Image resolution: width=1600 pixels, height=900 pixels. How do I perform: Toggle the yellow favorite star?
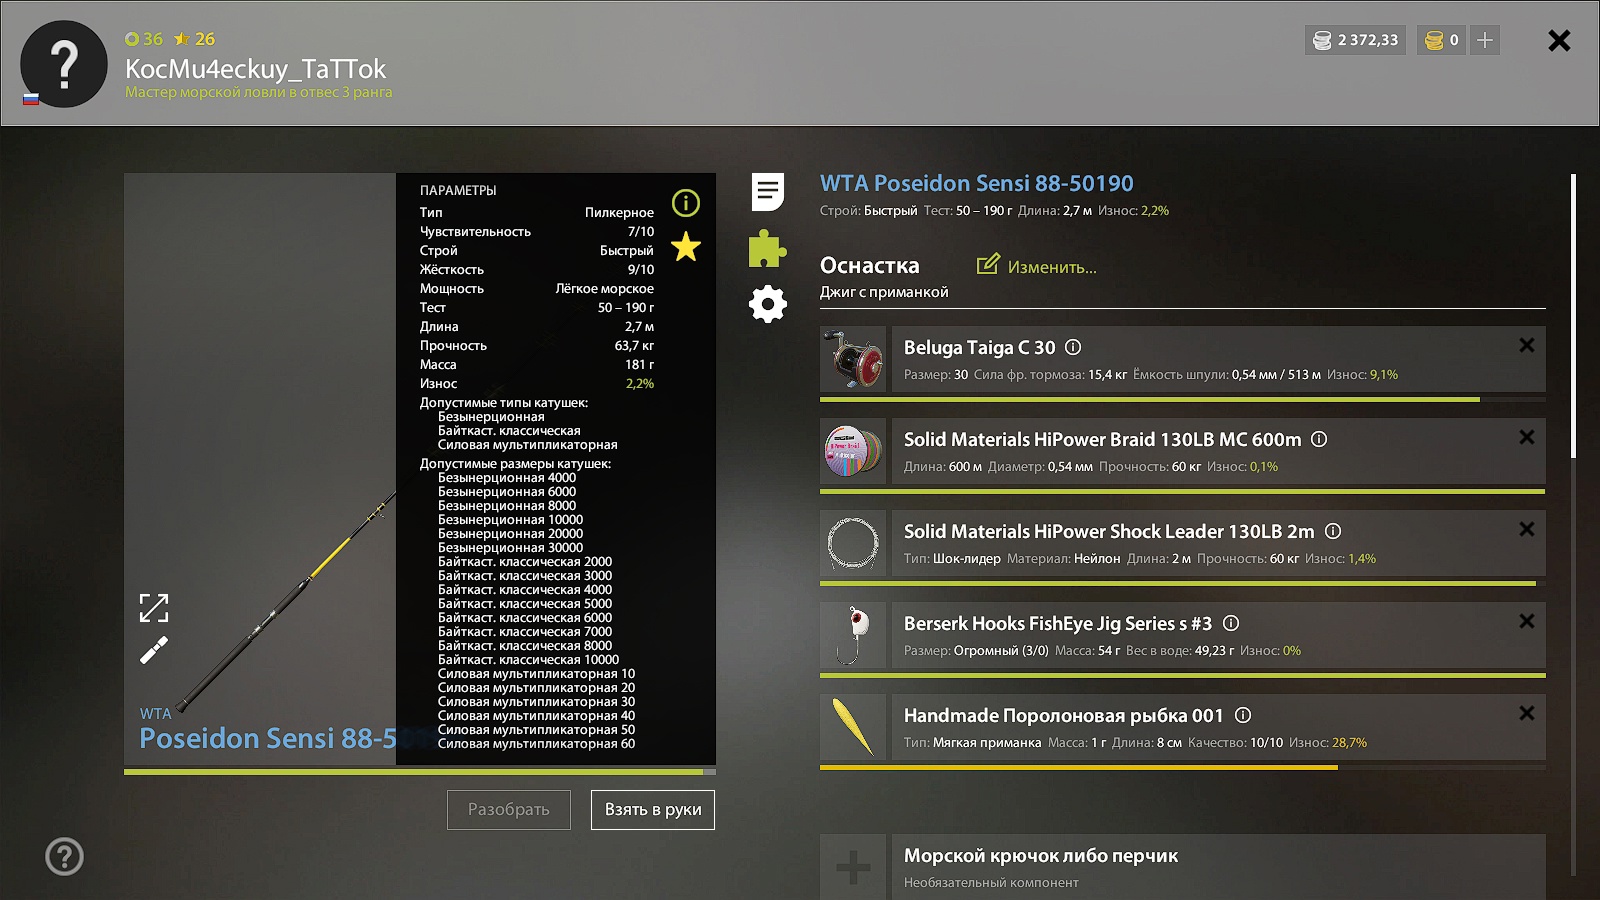686,246
